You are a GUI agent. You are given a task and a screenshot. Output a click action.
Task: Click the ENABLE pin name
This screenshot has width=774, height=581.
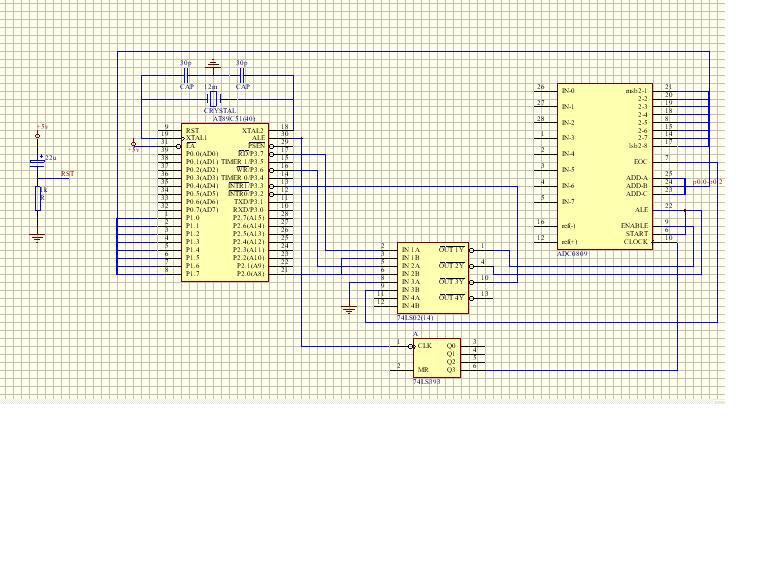[x=634, y=226]
